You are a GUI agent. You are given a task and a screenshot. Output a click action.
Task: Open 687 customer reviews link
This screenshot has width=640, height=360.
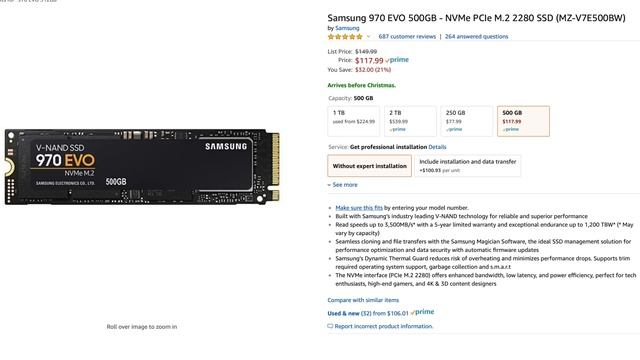pyautogui.click(x=407, y=36)
